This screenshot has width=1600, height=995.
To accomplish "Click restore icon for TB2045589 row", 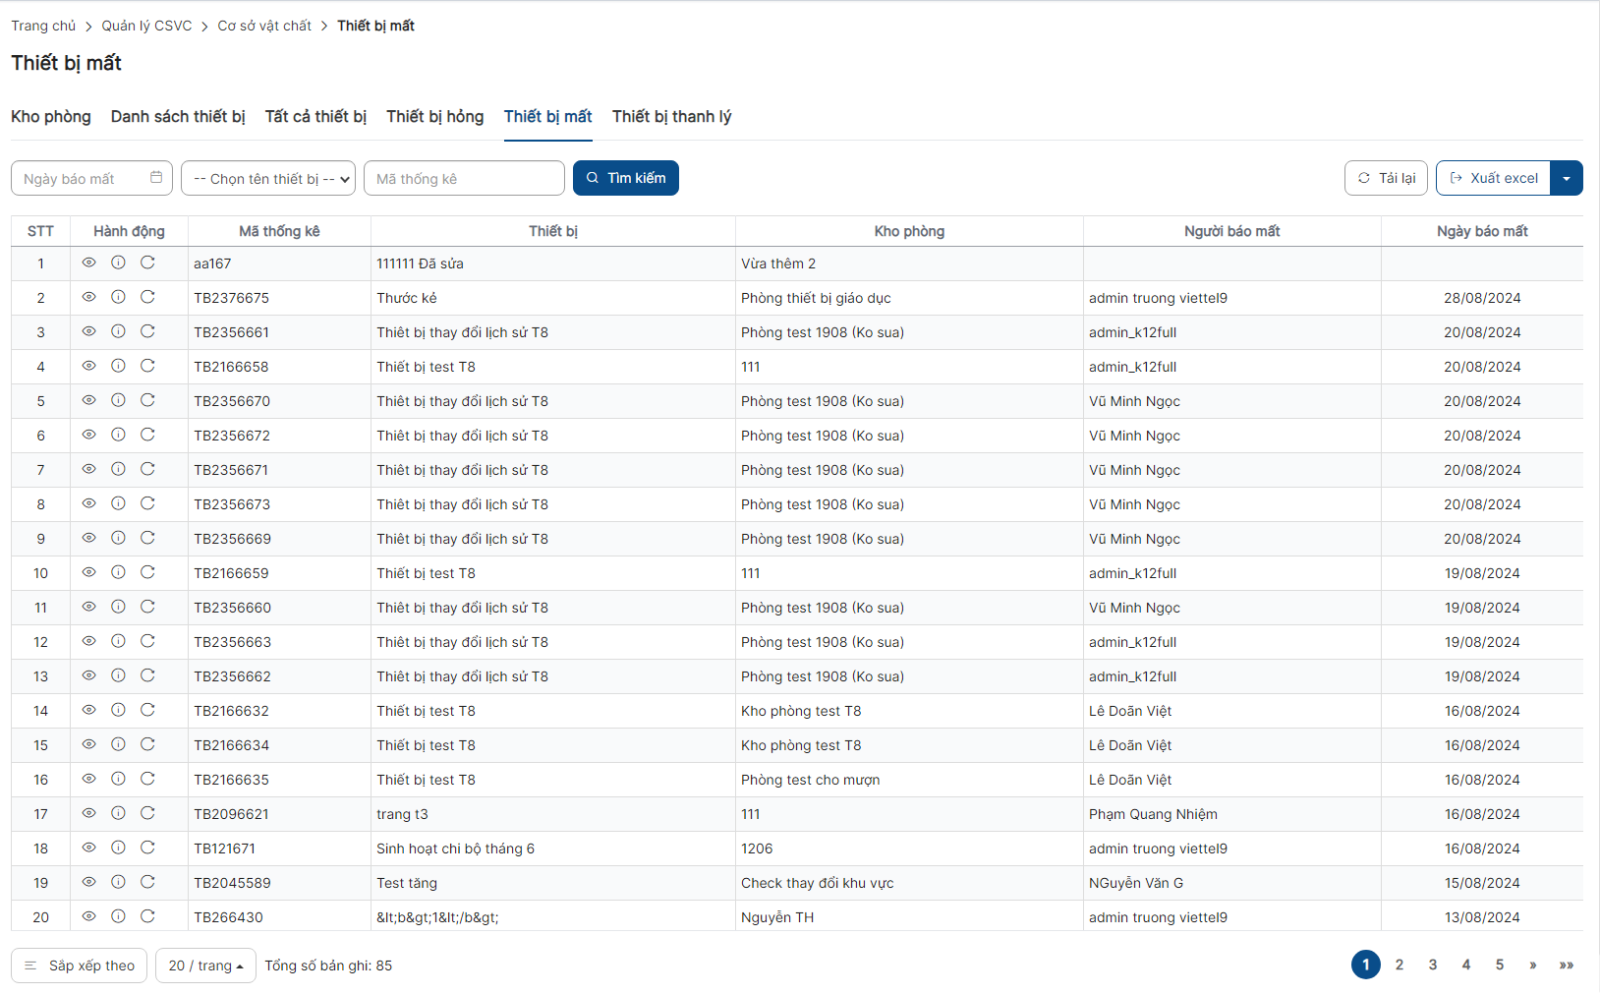I will pos(147,882).
